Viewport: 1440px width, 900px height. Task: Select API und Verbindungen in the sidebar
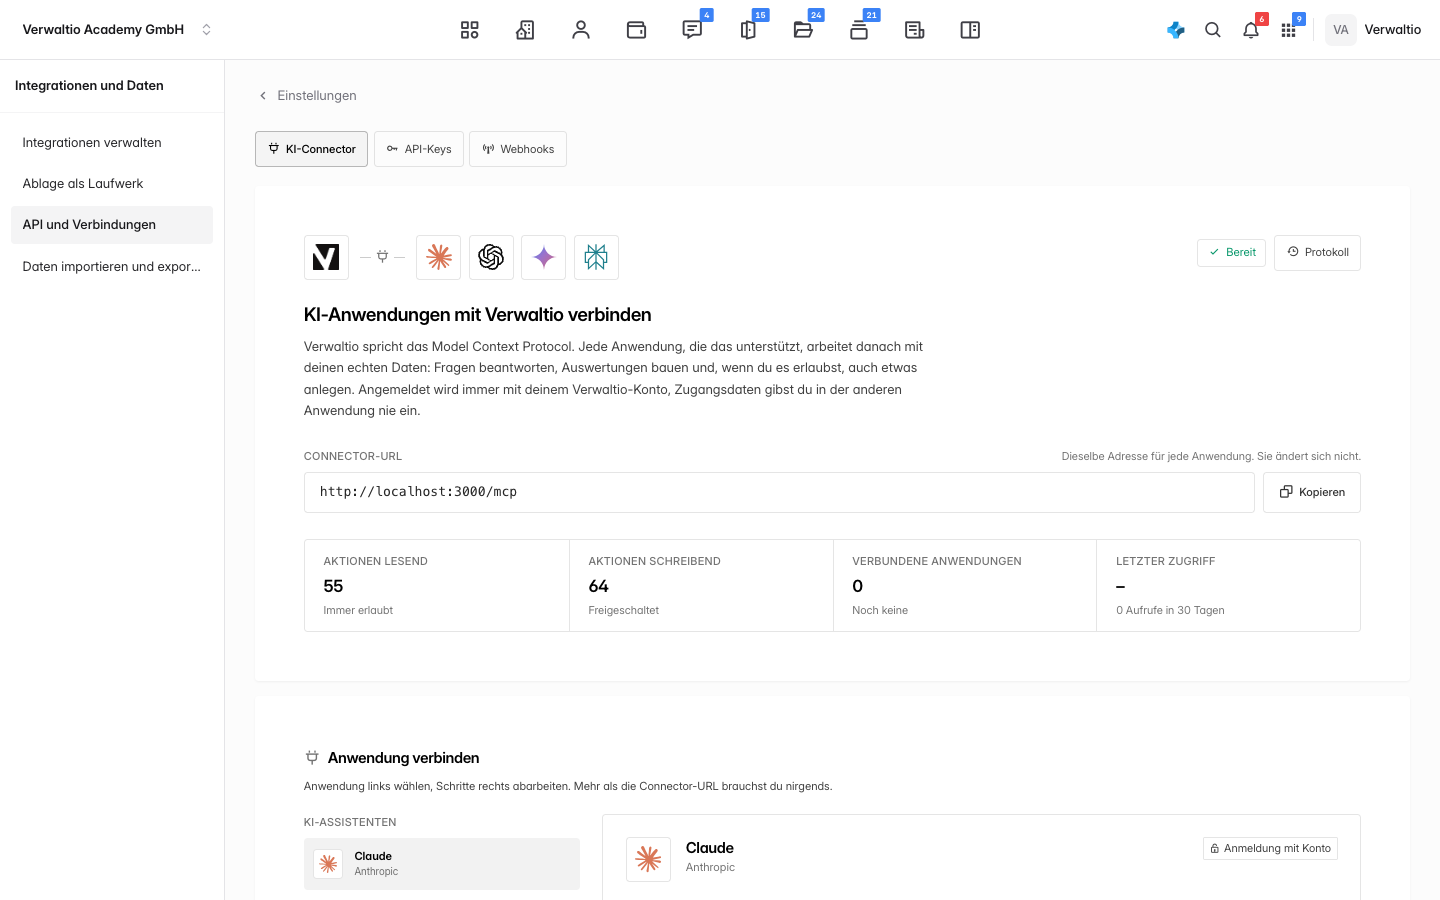(x=112, y=225)
